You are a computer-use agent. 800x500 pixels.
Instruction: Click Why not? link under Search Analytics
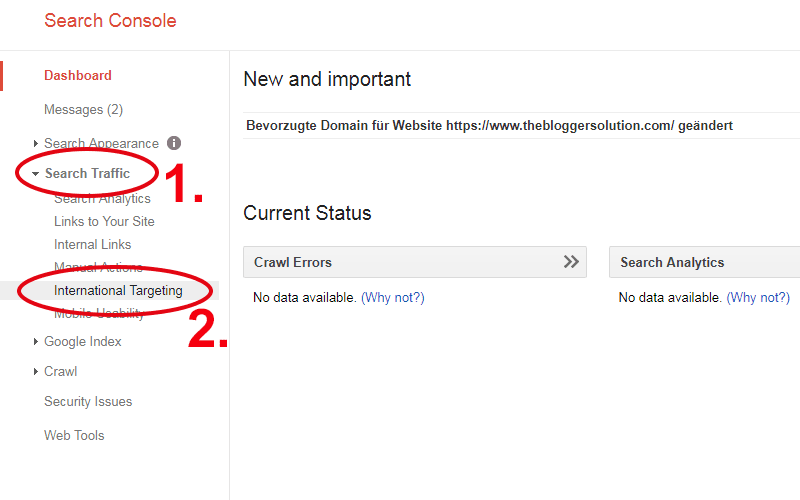(758, 297)
